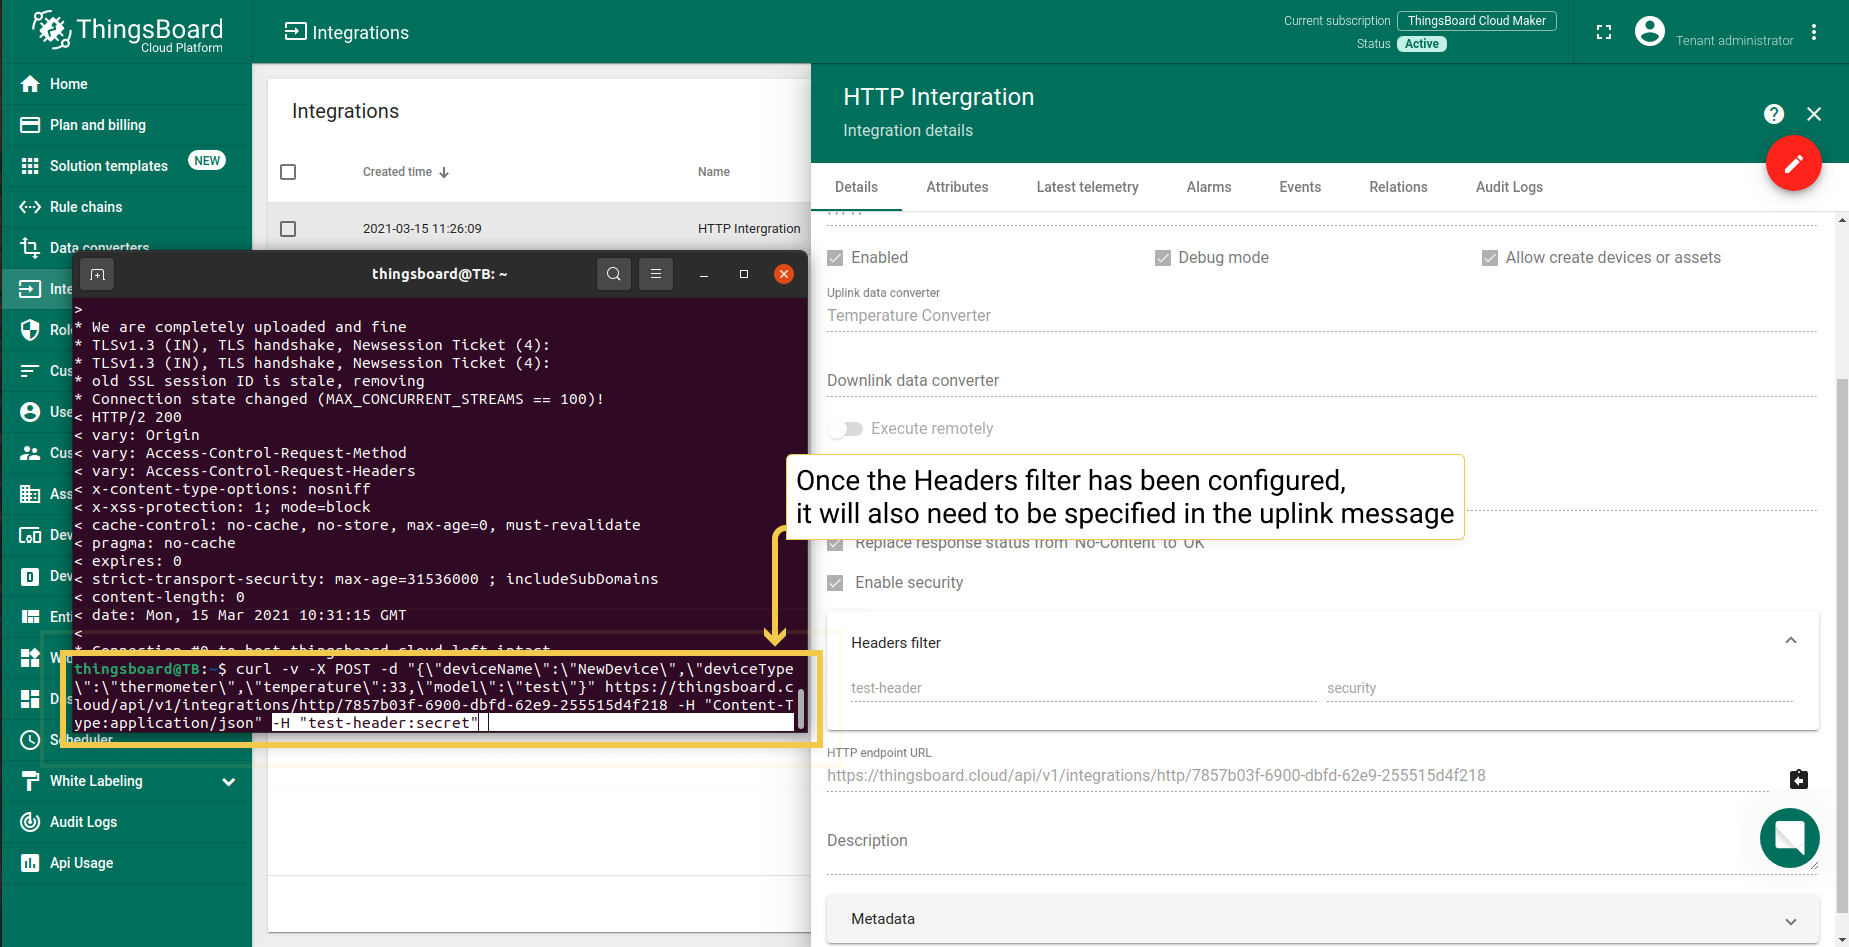Close the integration details panel
The image size is (1849, 947).
tap(1814, 114)
